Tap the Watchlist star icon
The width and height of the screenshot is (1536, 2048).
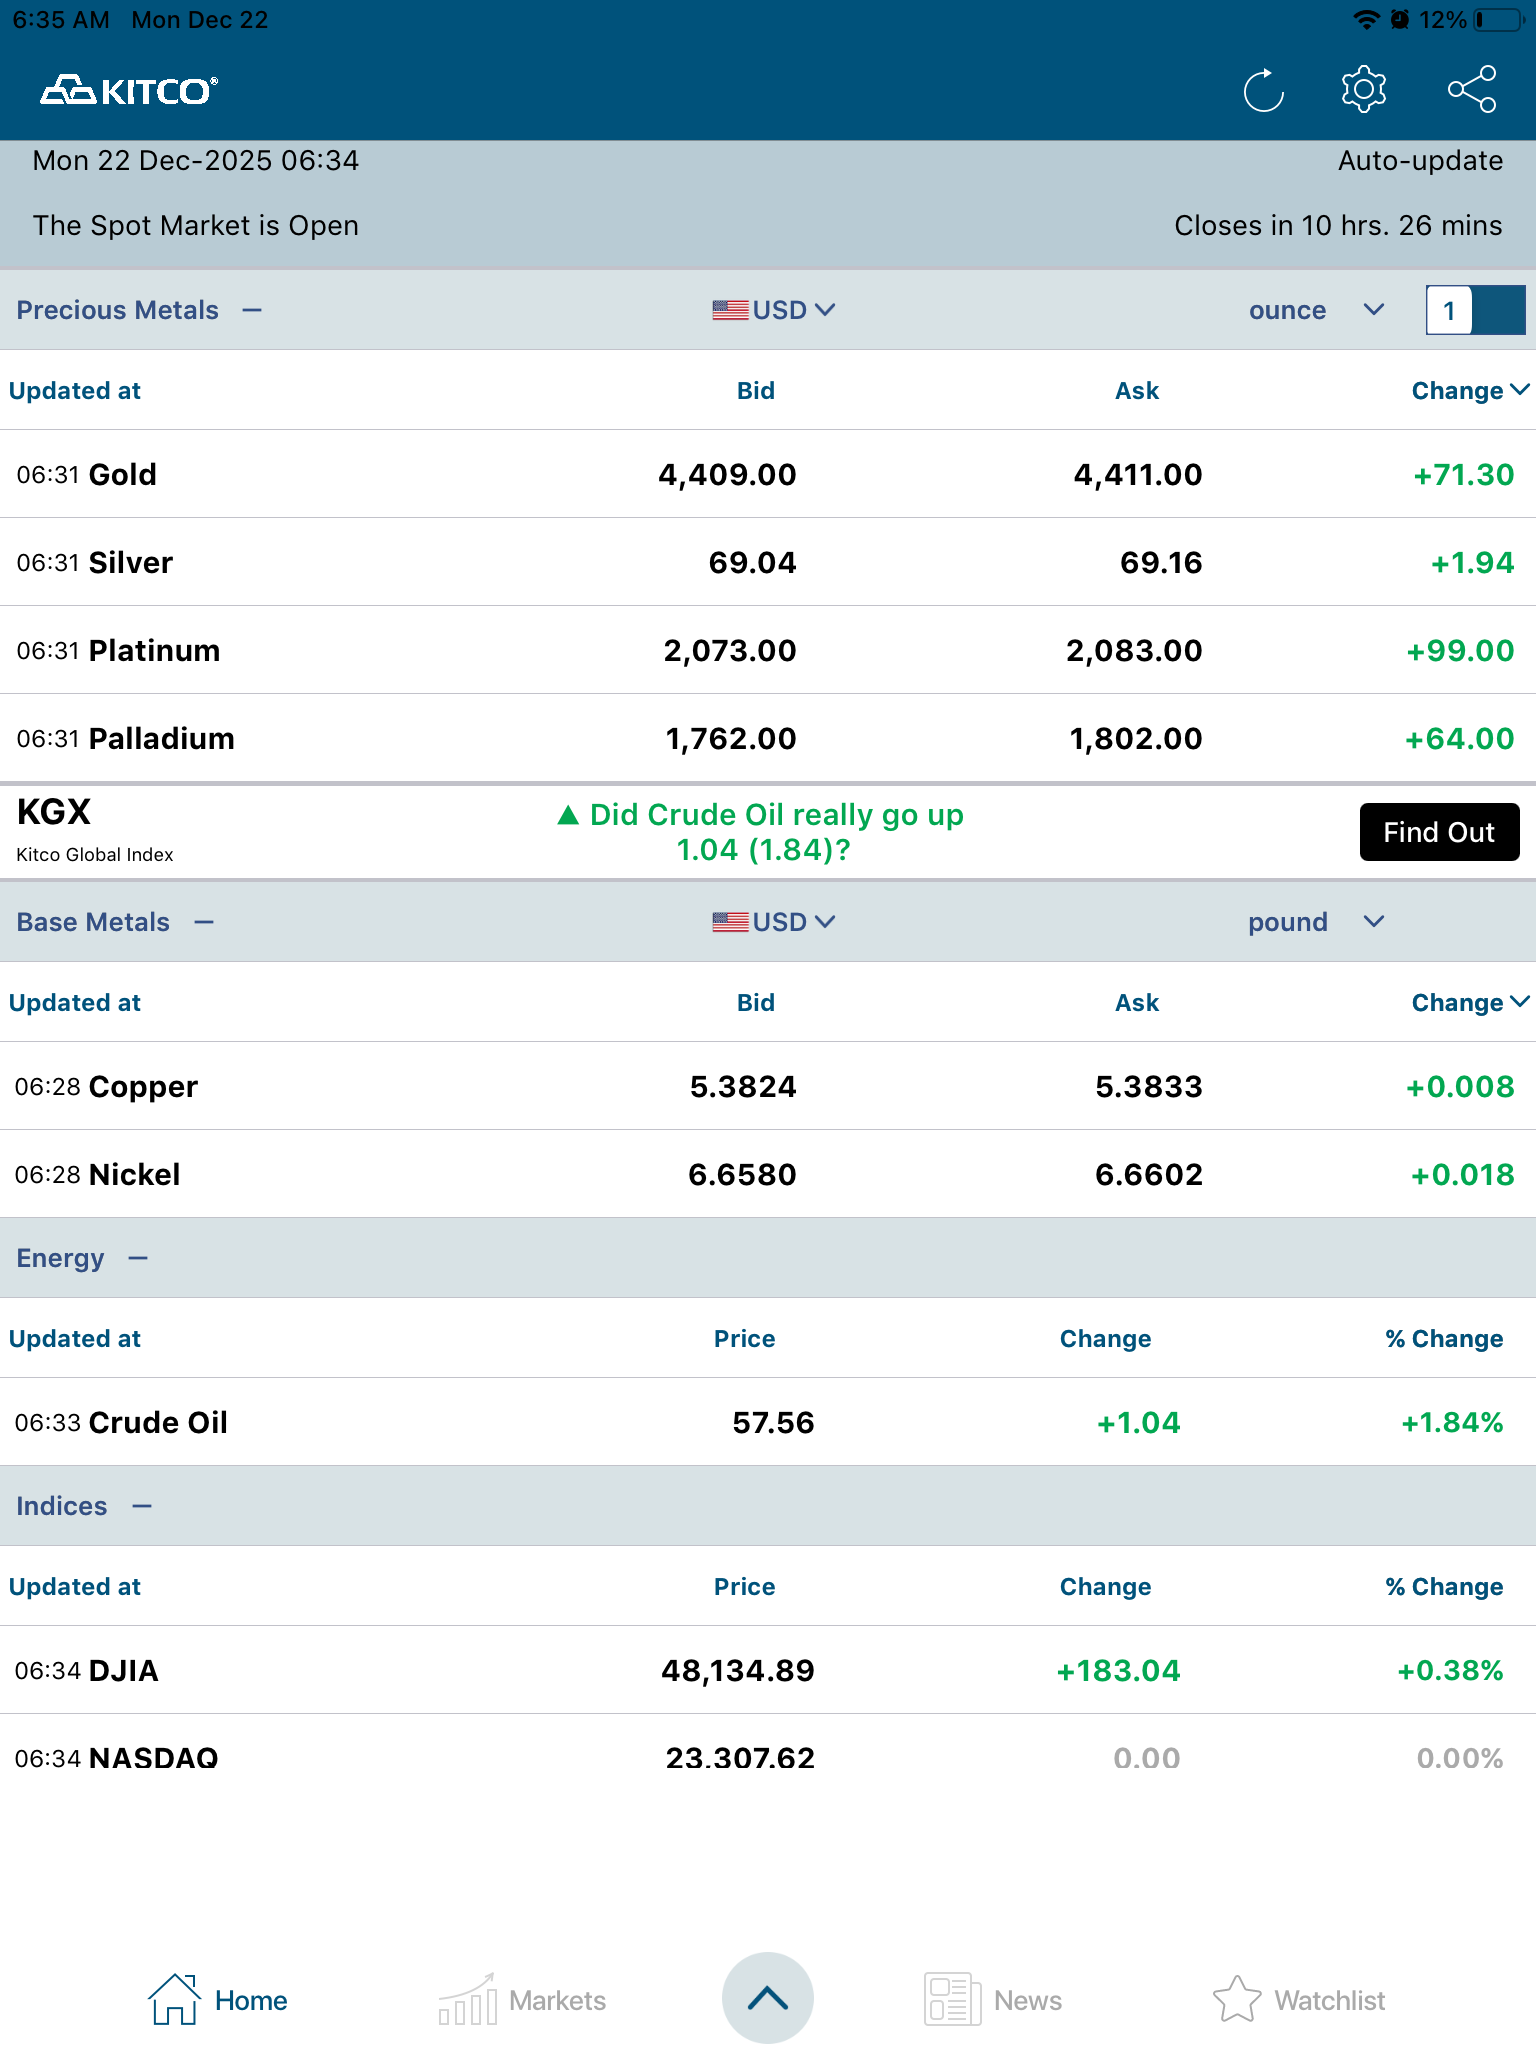[1237, 1999]
